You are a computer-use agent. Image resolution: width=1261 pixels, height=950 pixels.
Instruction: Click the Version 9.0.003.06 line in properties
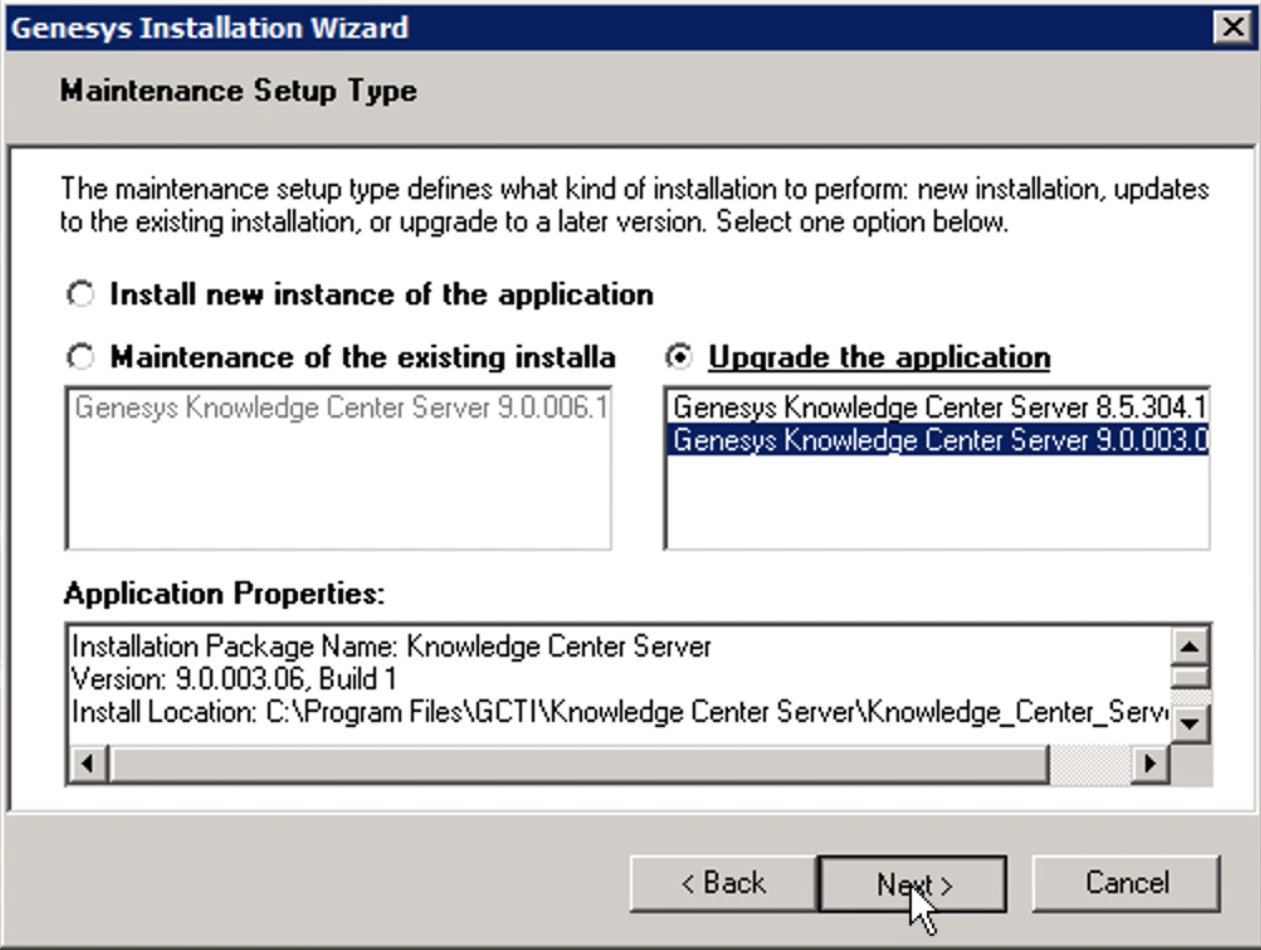(x=234, y=679)
